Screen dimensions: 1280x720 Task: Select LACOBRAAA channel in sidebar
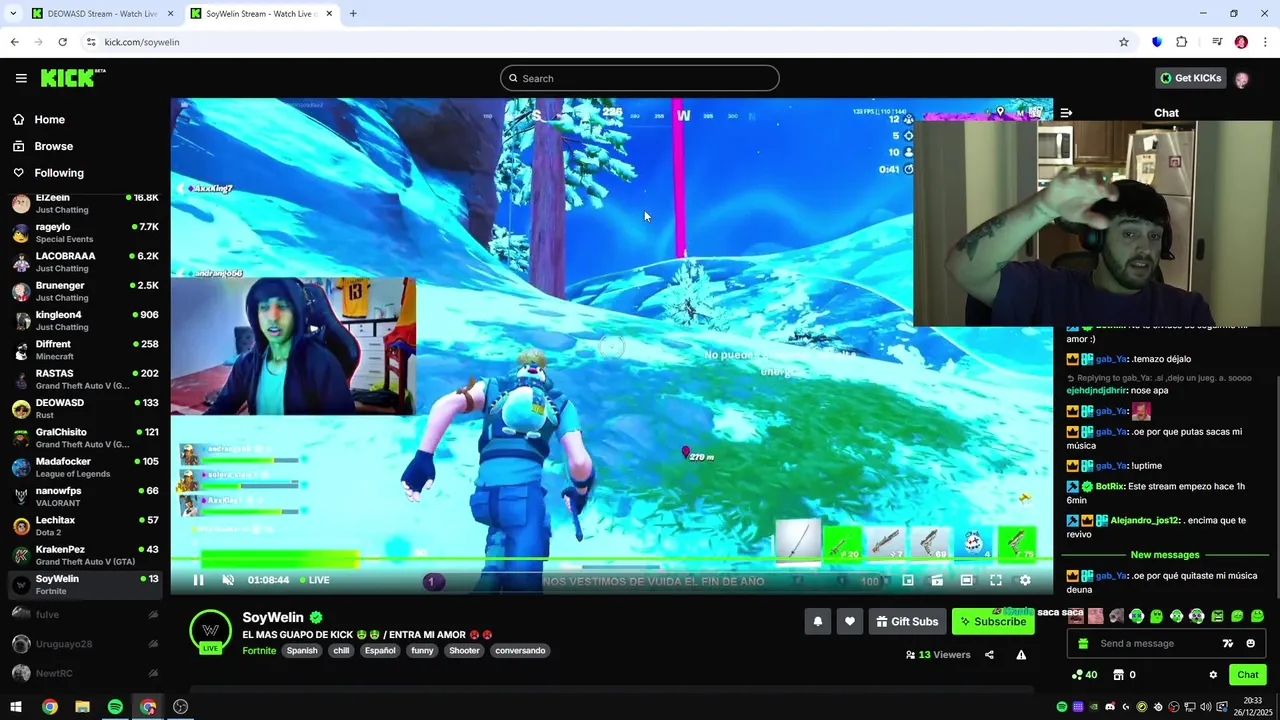(85, 262)
